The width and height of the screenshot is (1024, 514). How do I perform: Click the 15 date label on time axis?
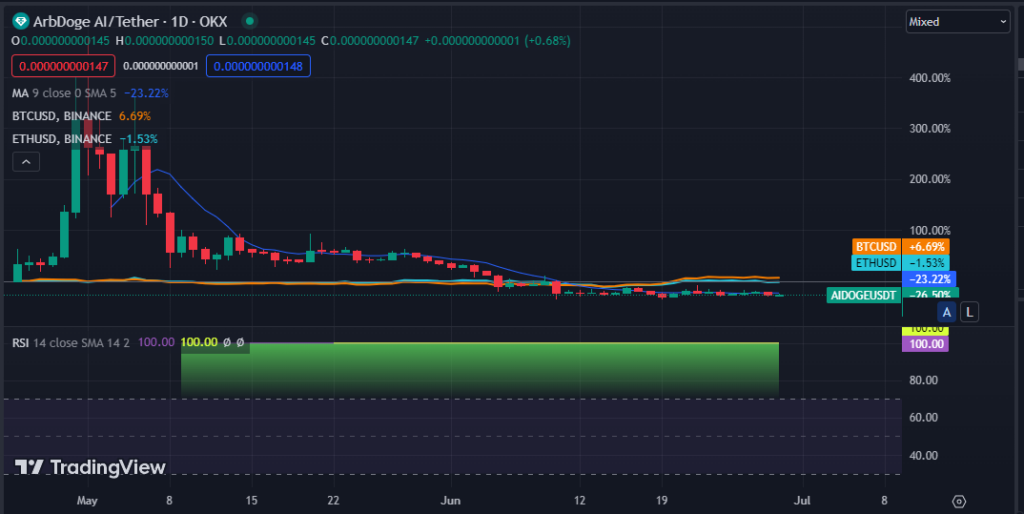(x=251, y=501)
